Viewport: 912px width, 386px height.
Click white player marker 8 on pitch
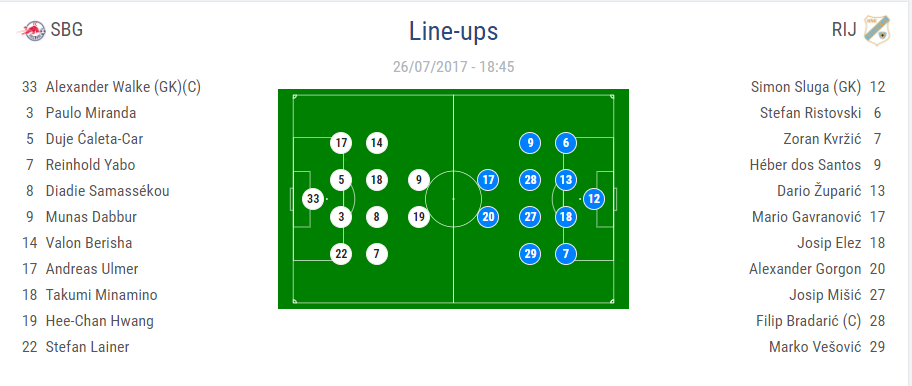(x=377, y=217)
